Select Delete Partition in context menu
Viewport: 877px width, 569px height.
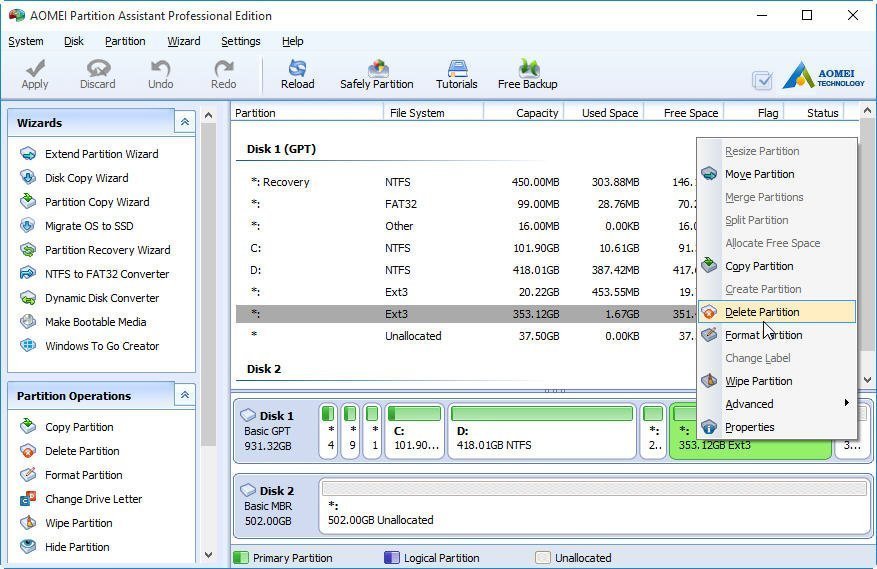coord(777,312)
